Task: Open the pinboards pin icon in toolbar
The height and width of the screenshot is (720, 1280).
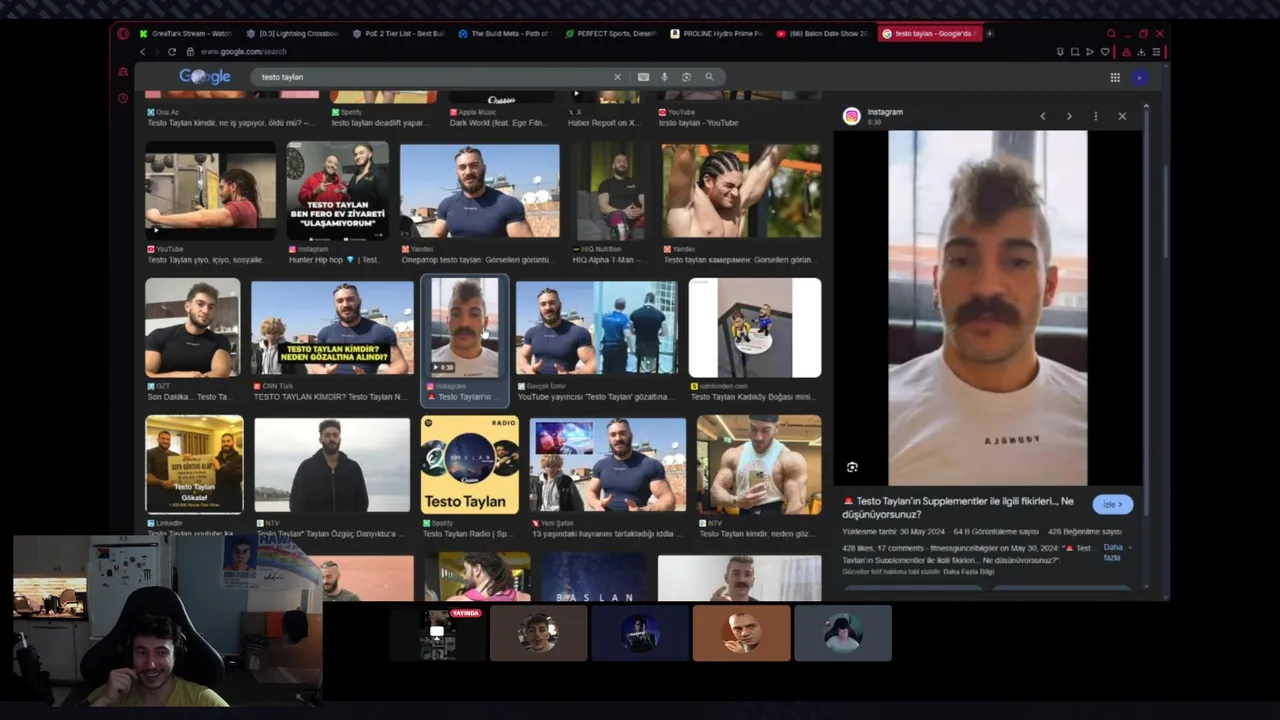Action: (1060, 52)
